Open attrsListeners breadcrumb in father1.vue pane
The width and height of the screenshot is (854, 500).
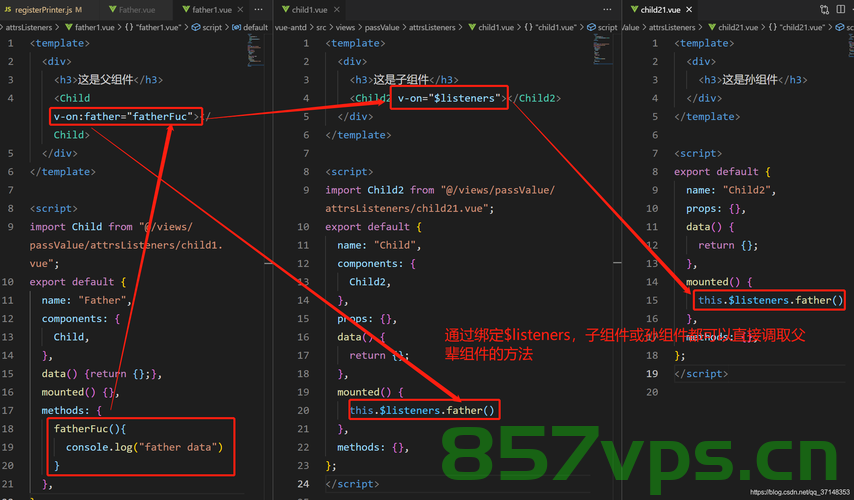(28, 27)
